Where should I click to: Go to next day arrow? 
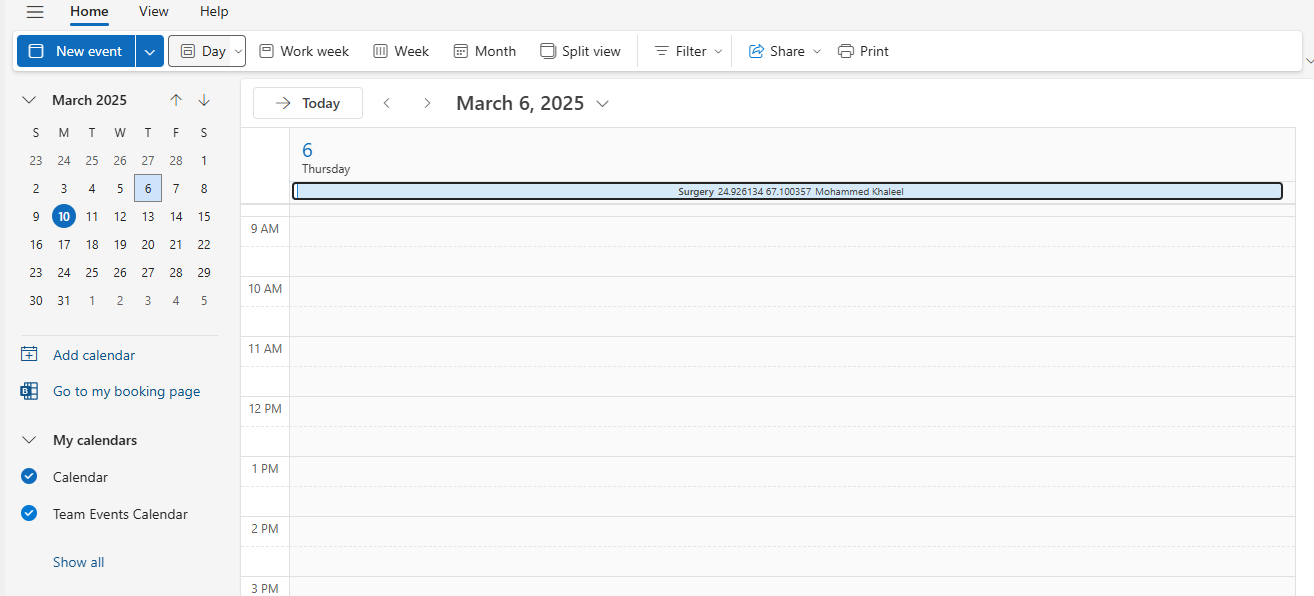coord(427,103)
